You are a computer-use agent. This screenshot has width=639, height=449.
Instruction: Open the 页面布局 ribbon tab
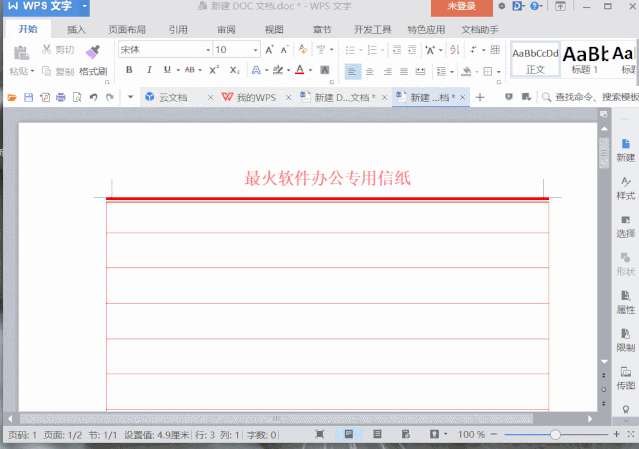tap(127, 29)
